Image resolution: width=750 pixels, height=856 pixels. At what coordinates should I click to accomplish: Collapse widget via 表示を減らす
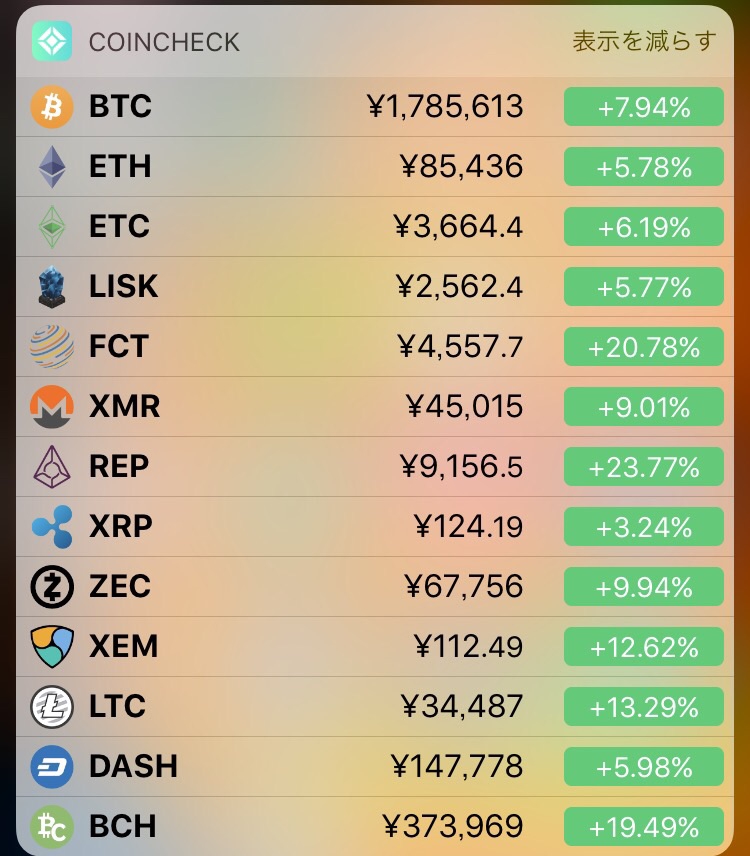click(644, 41)
